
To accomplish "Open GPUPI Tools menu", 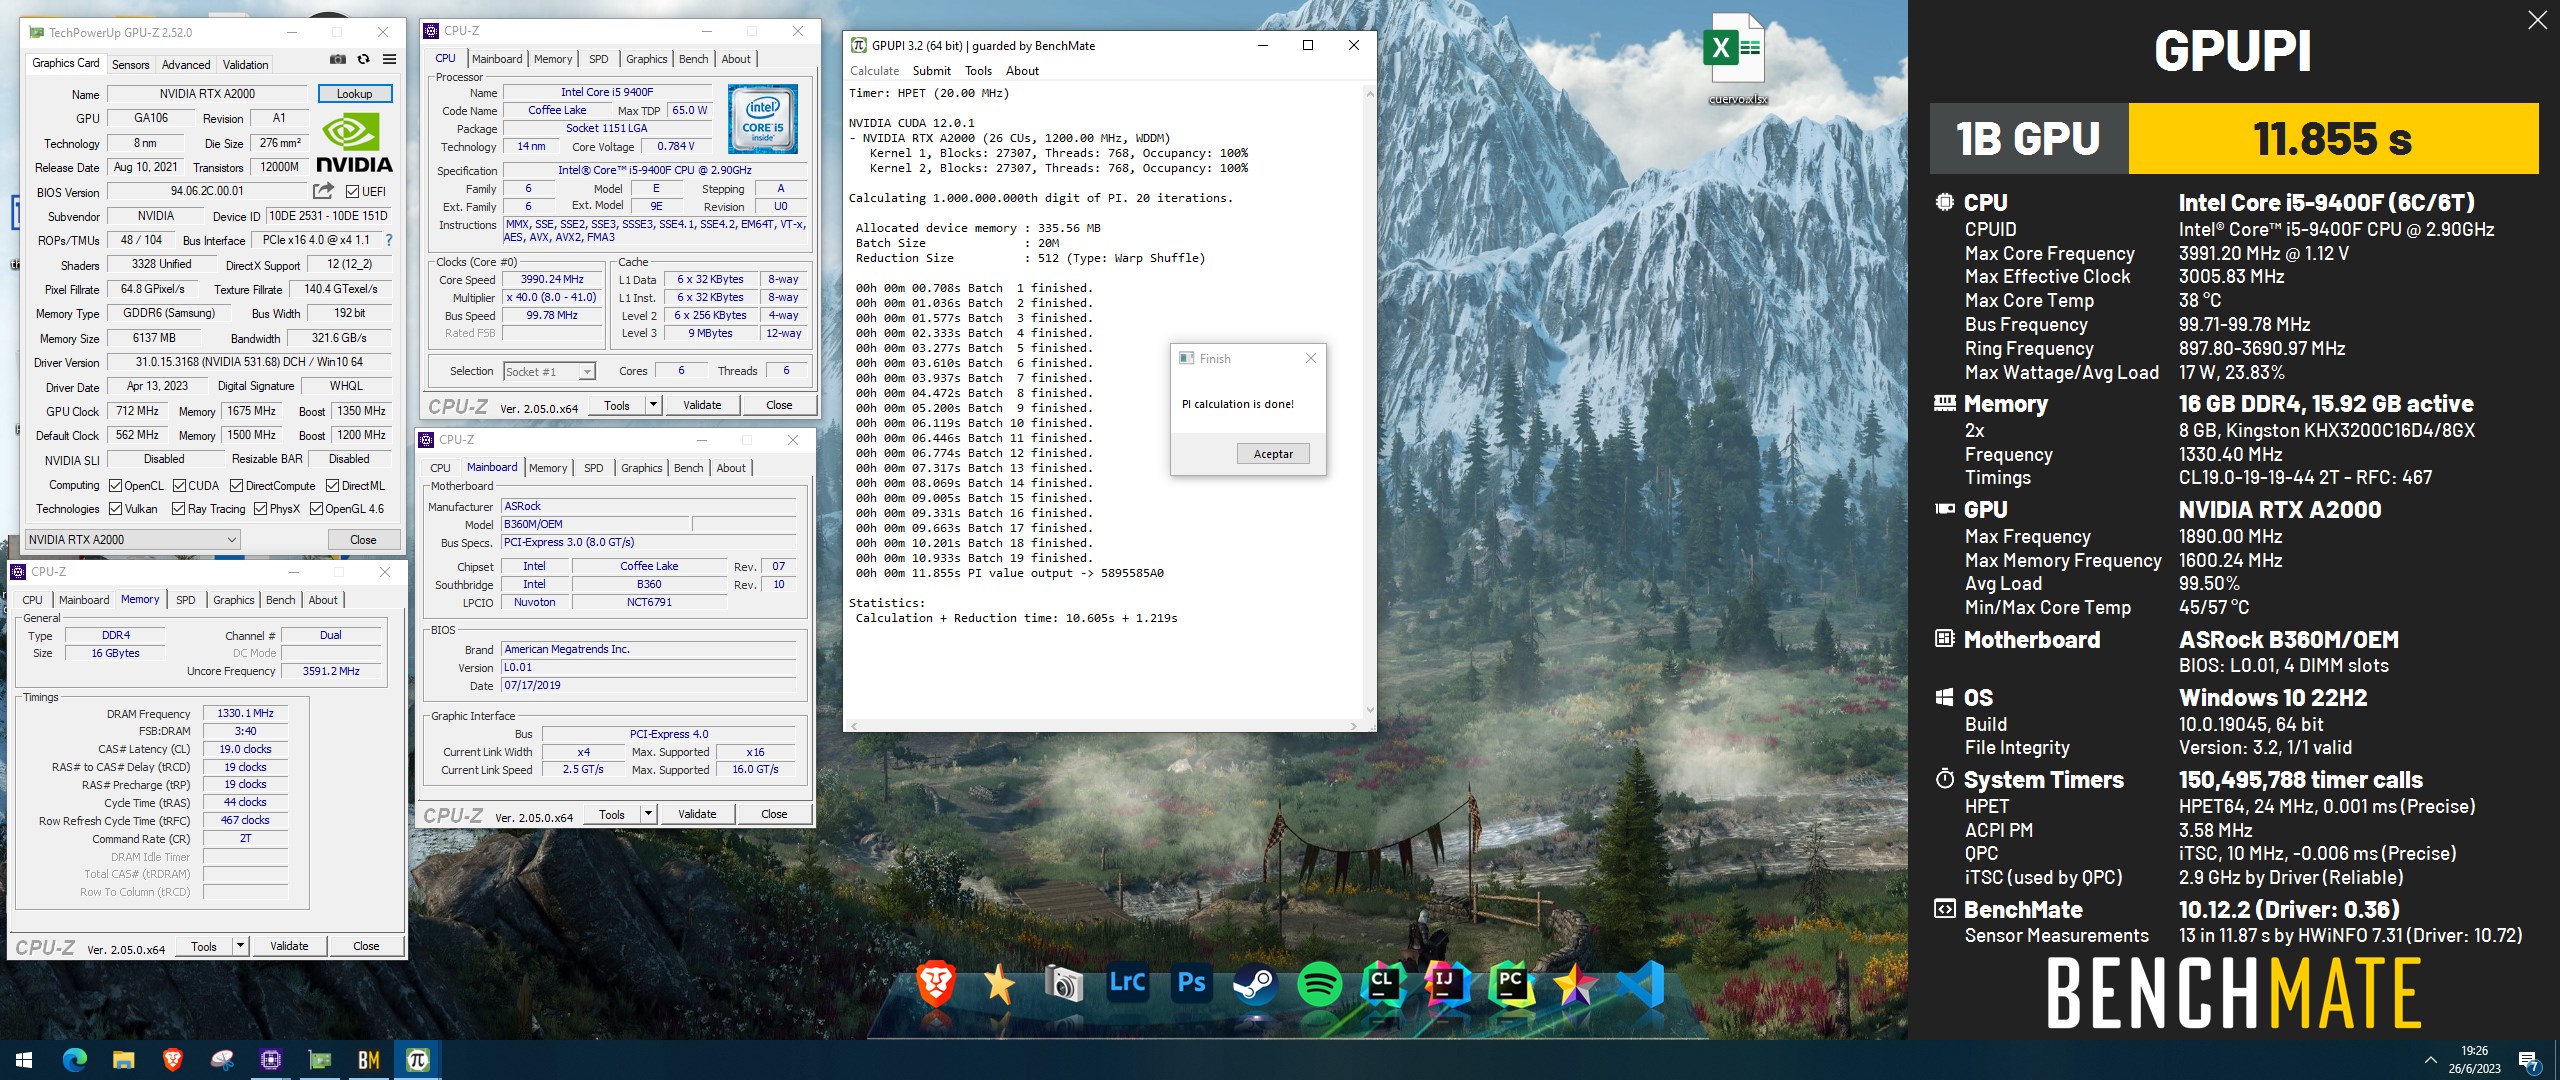I will pyautogui.click(x=978, y=71).
